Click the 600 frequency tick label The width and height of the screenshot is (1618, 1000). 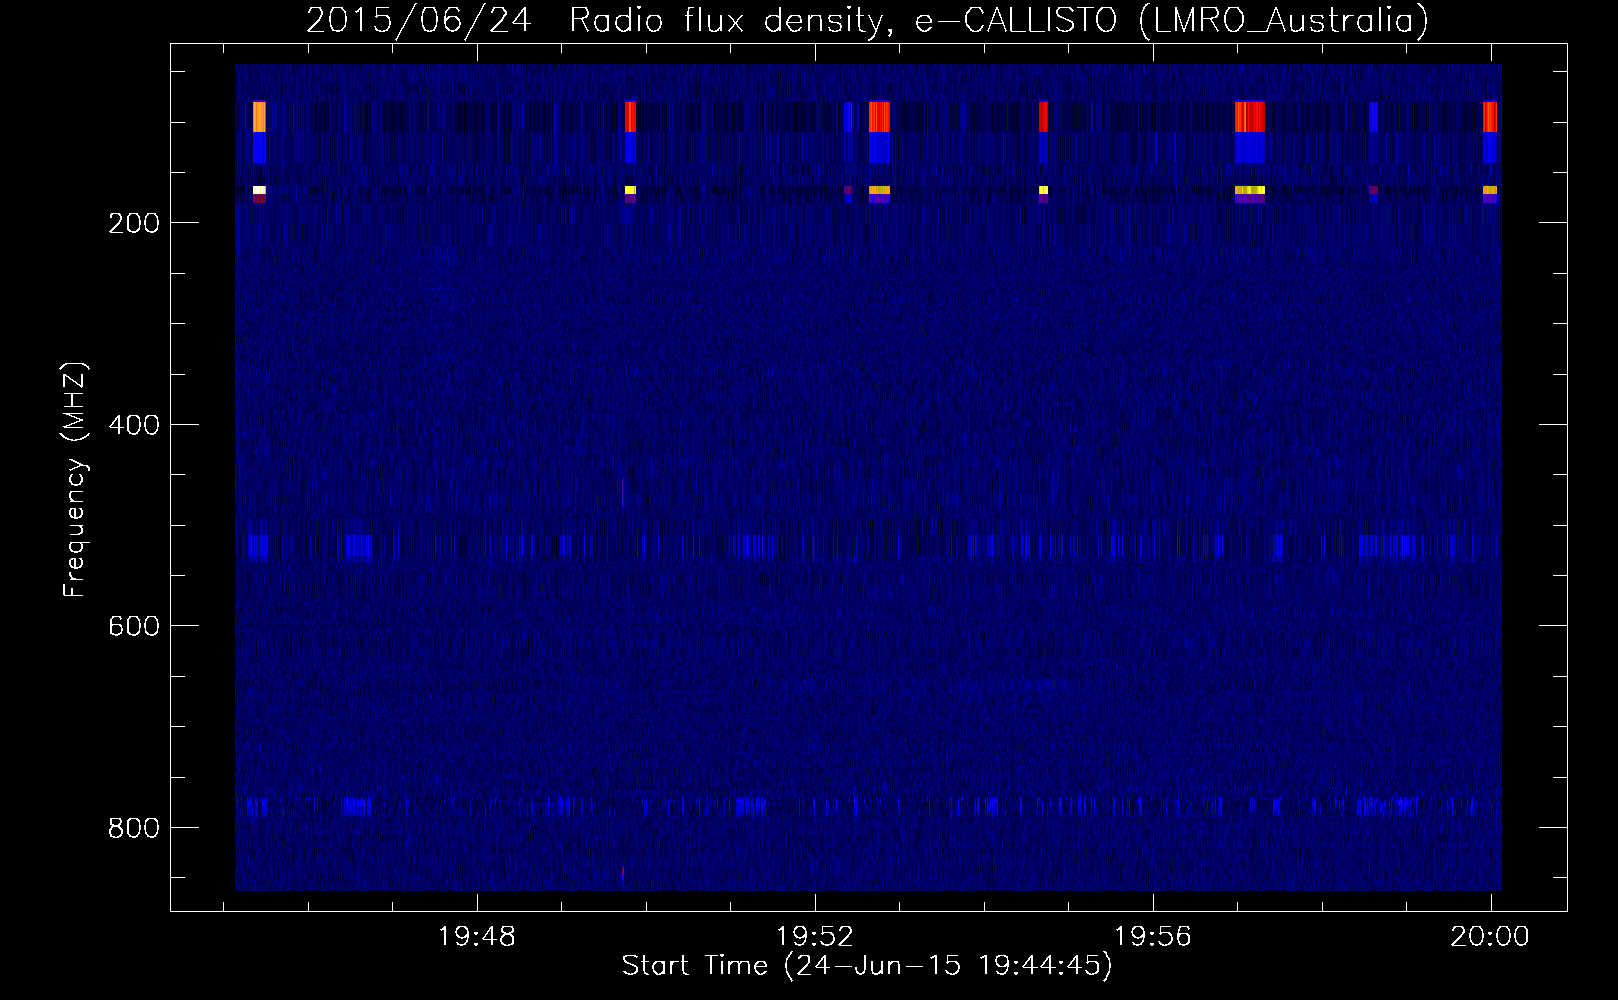point(134,626)
